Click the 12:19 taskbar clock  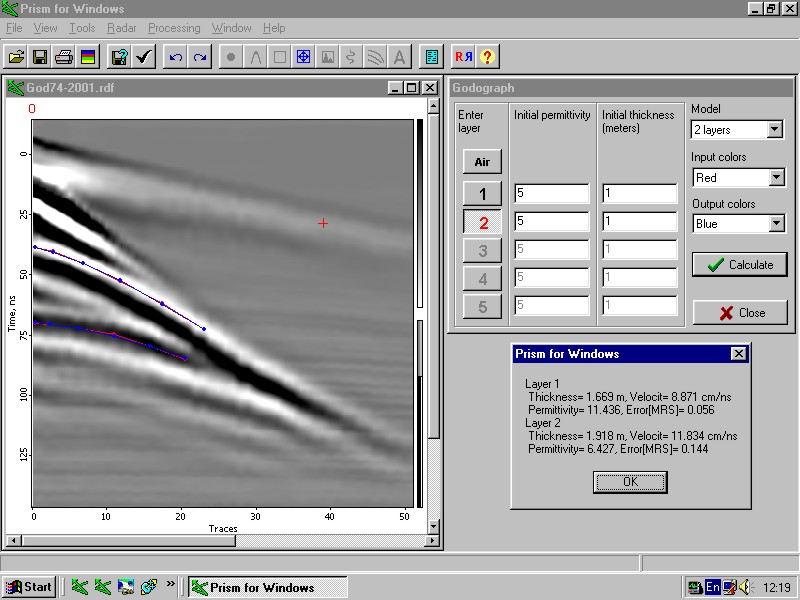point(776,588)
